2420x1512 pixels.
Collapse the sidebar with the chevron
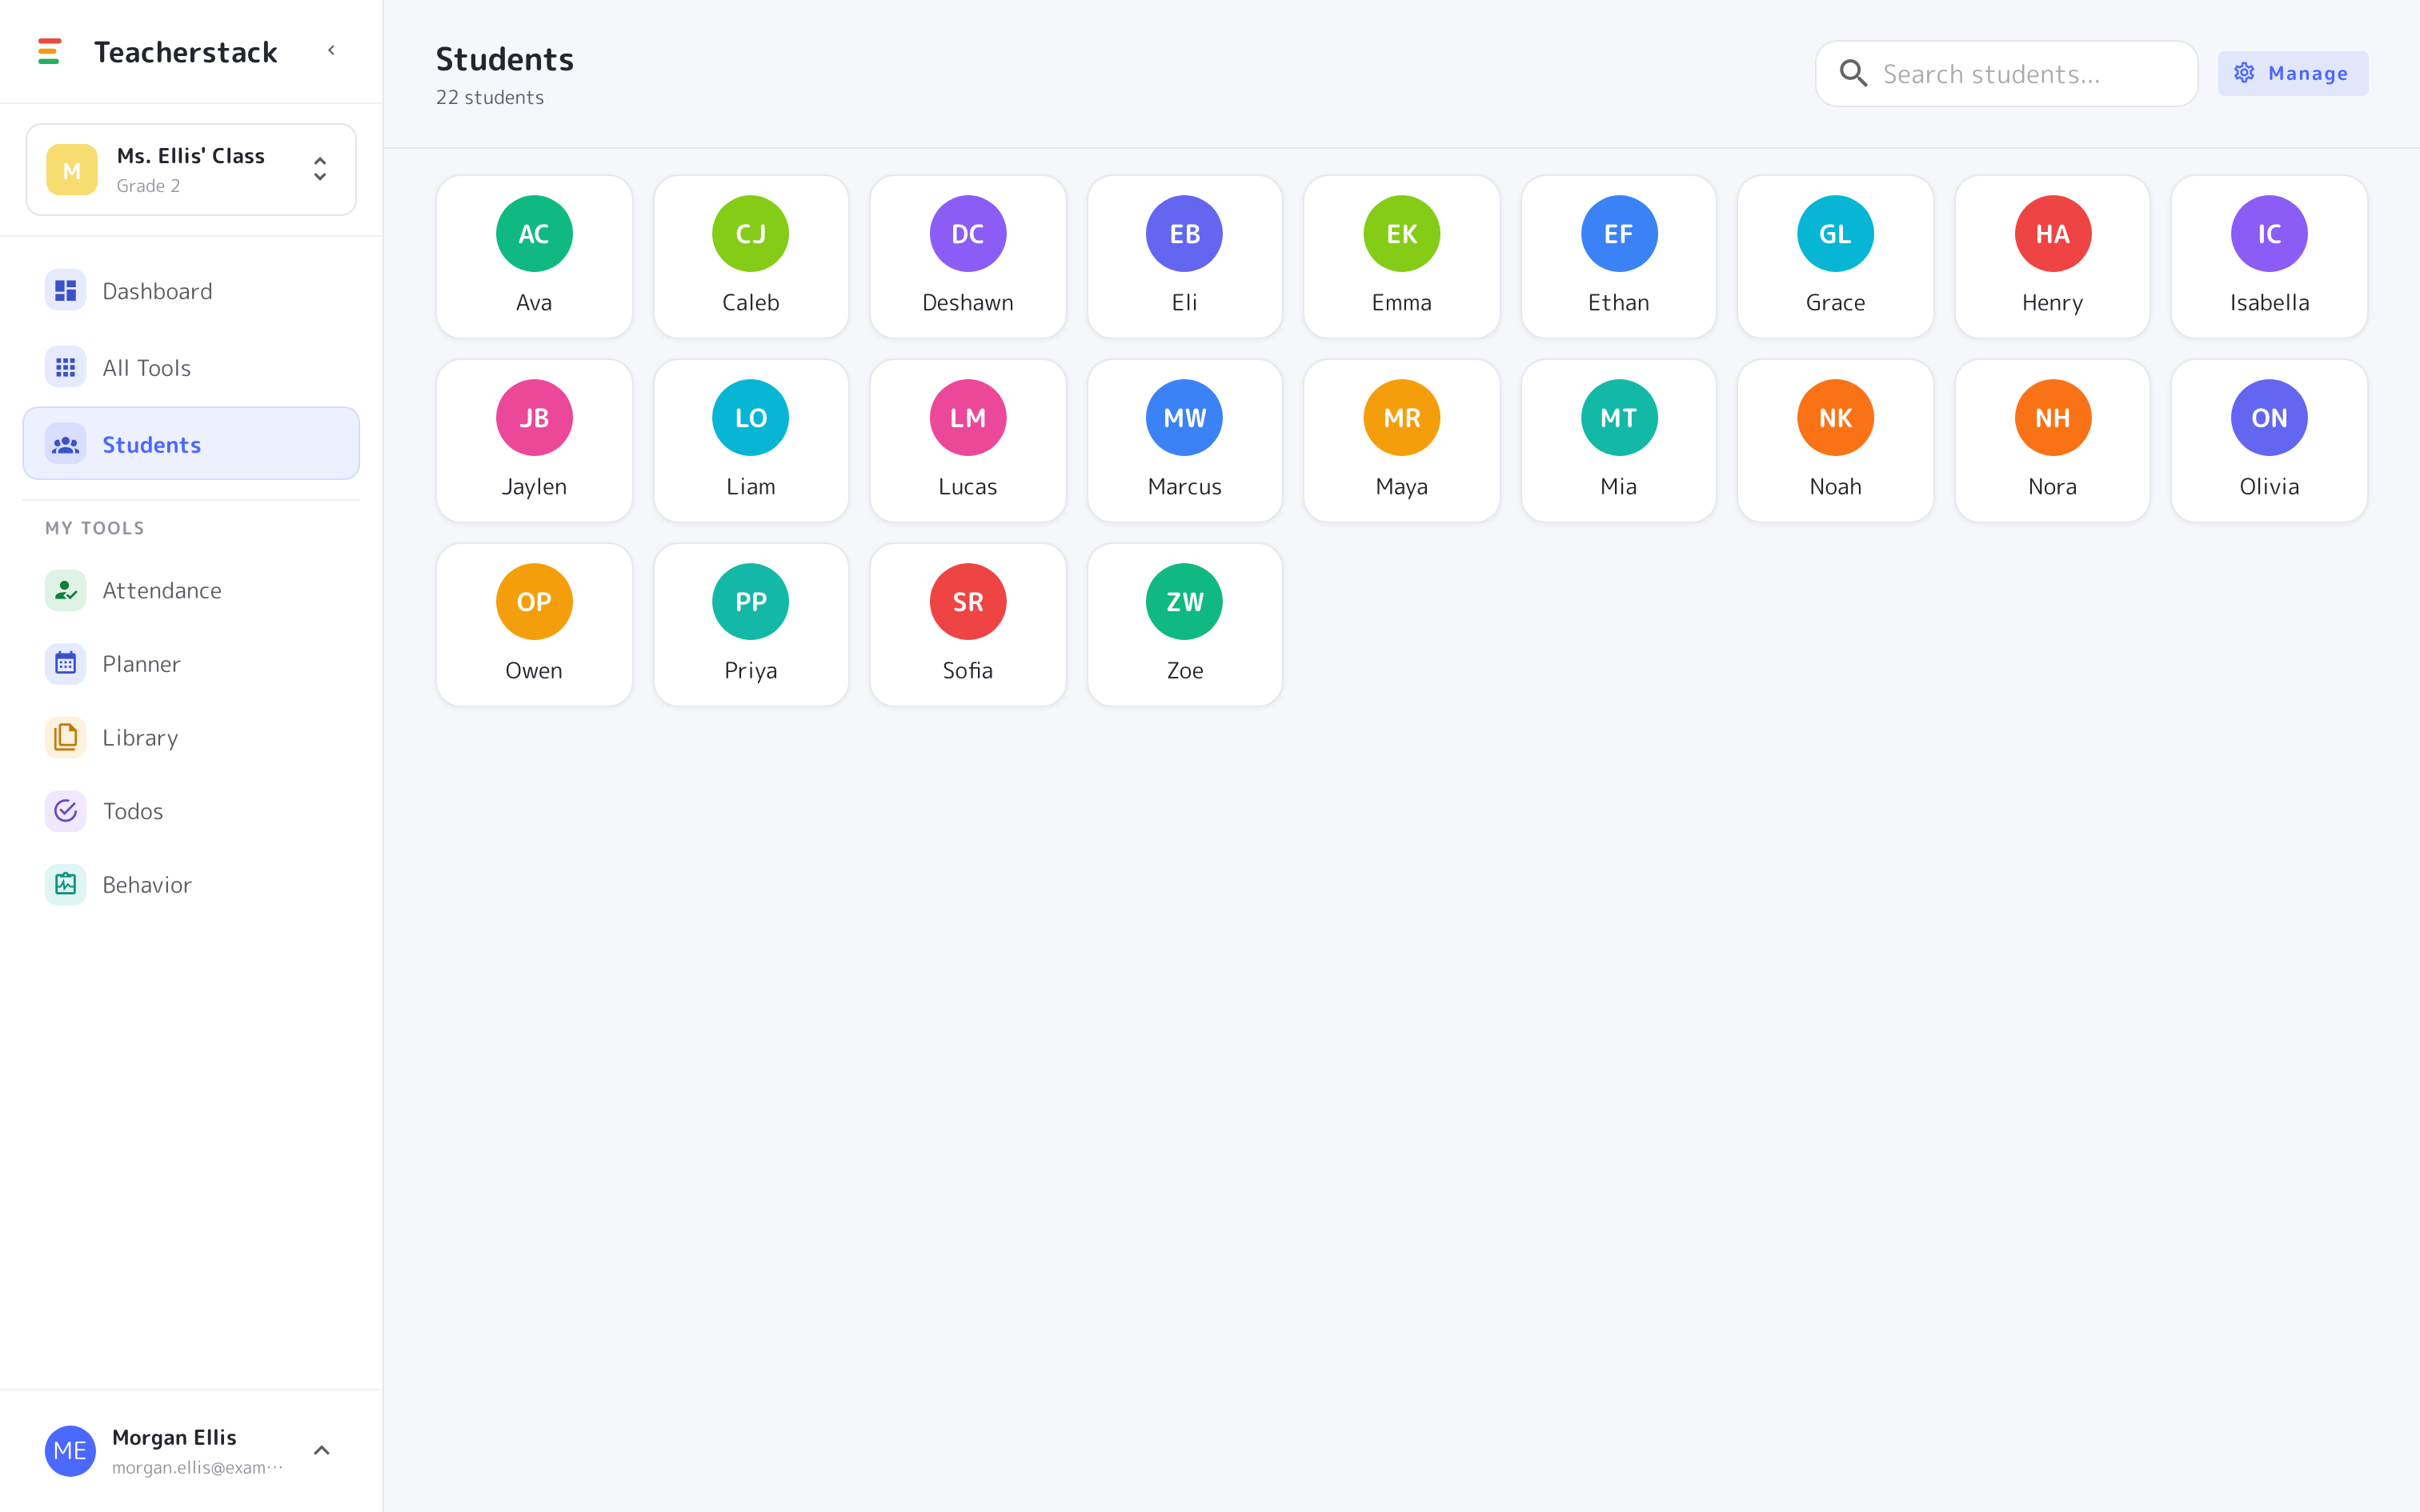[x=331, y=50]
